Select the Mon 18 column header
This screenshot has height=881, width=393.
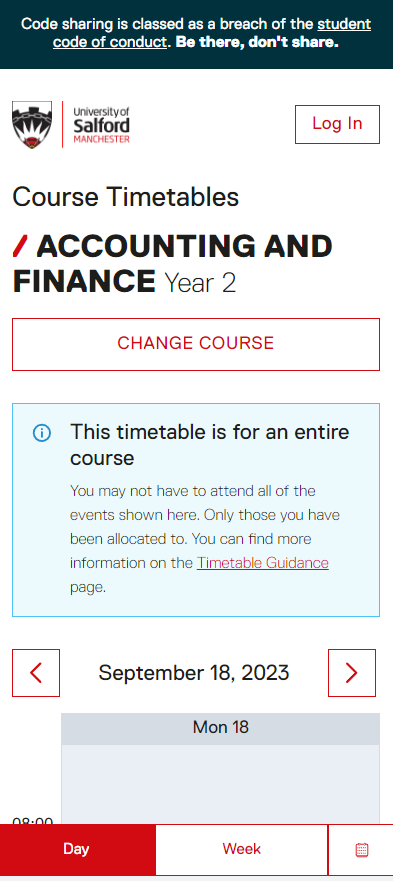(x=220, y=728)
